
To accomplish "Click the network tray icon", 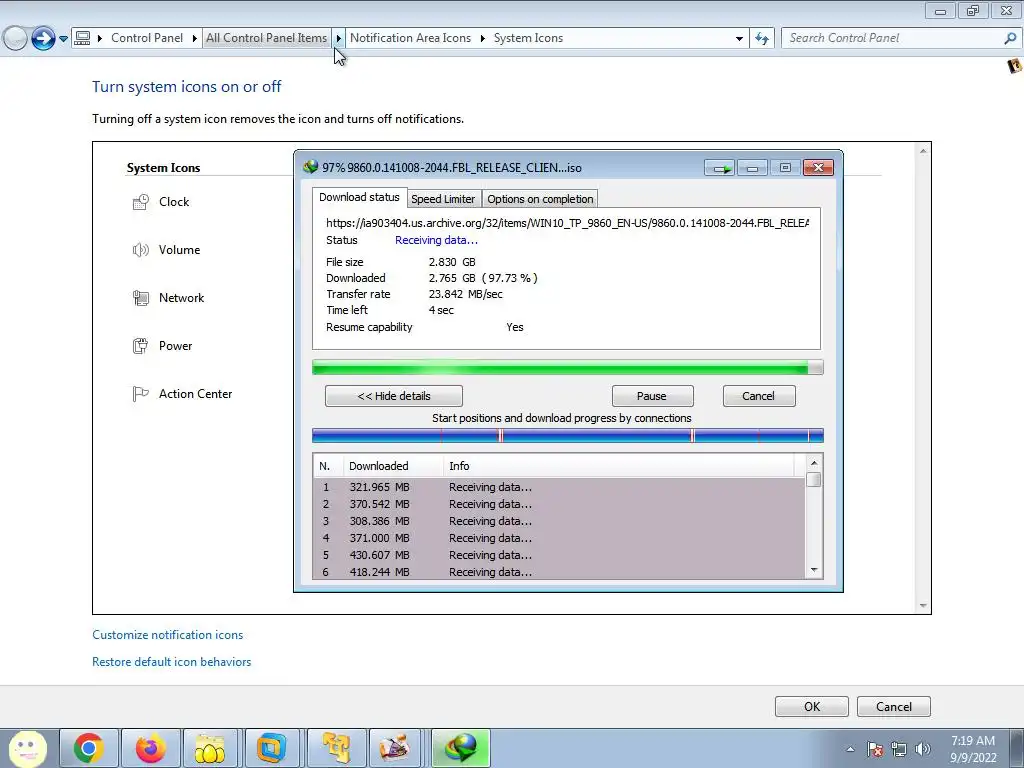I will 899,749.
